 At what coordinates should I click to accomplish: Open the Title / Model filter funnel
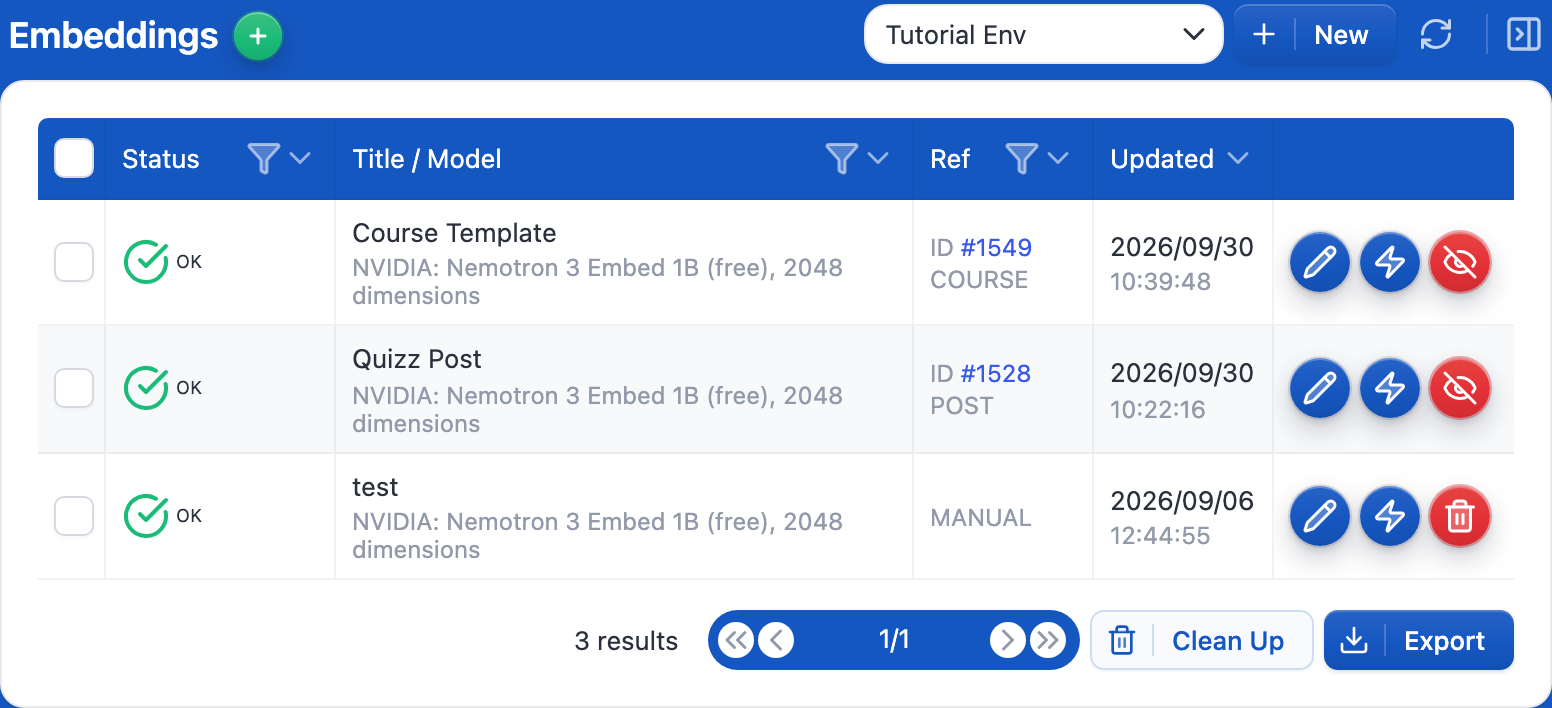[x=841, y=158]
